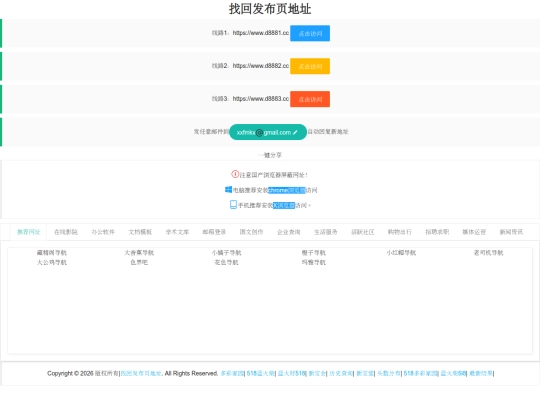Viewport: 540px width, 405px height.
Task: Click the 注意国产浏览器屏蔽网址 warning text
Action: click(273, 175)
